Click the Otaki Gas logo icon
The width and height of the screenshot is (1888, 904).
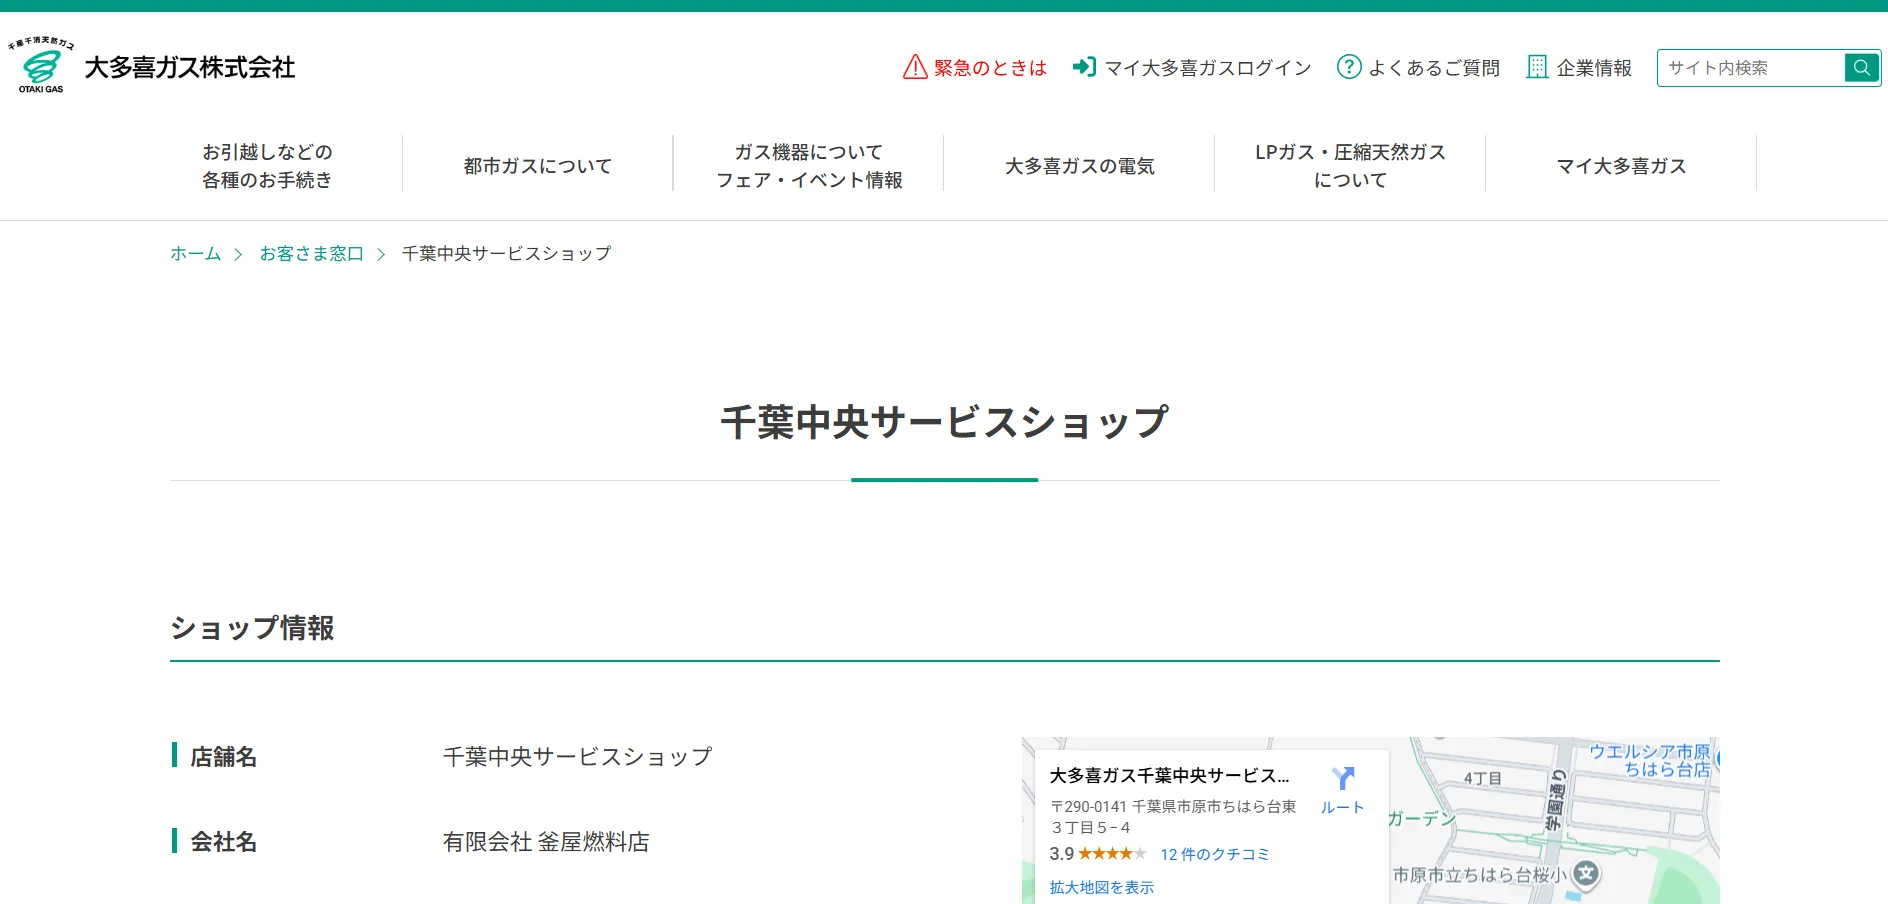pos(41,66)
